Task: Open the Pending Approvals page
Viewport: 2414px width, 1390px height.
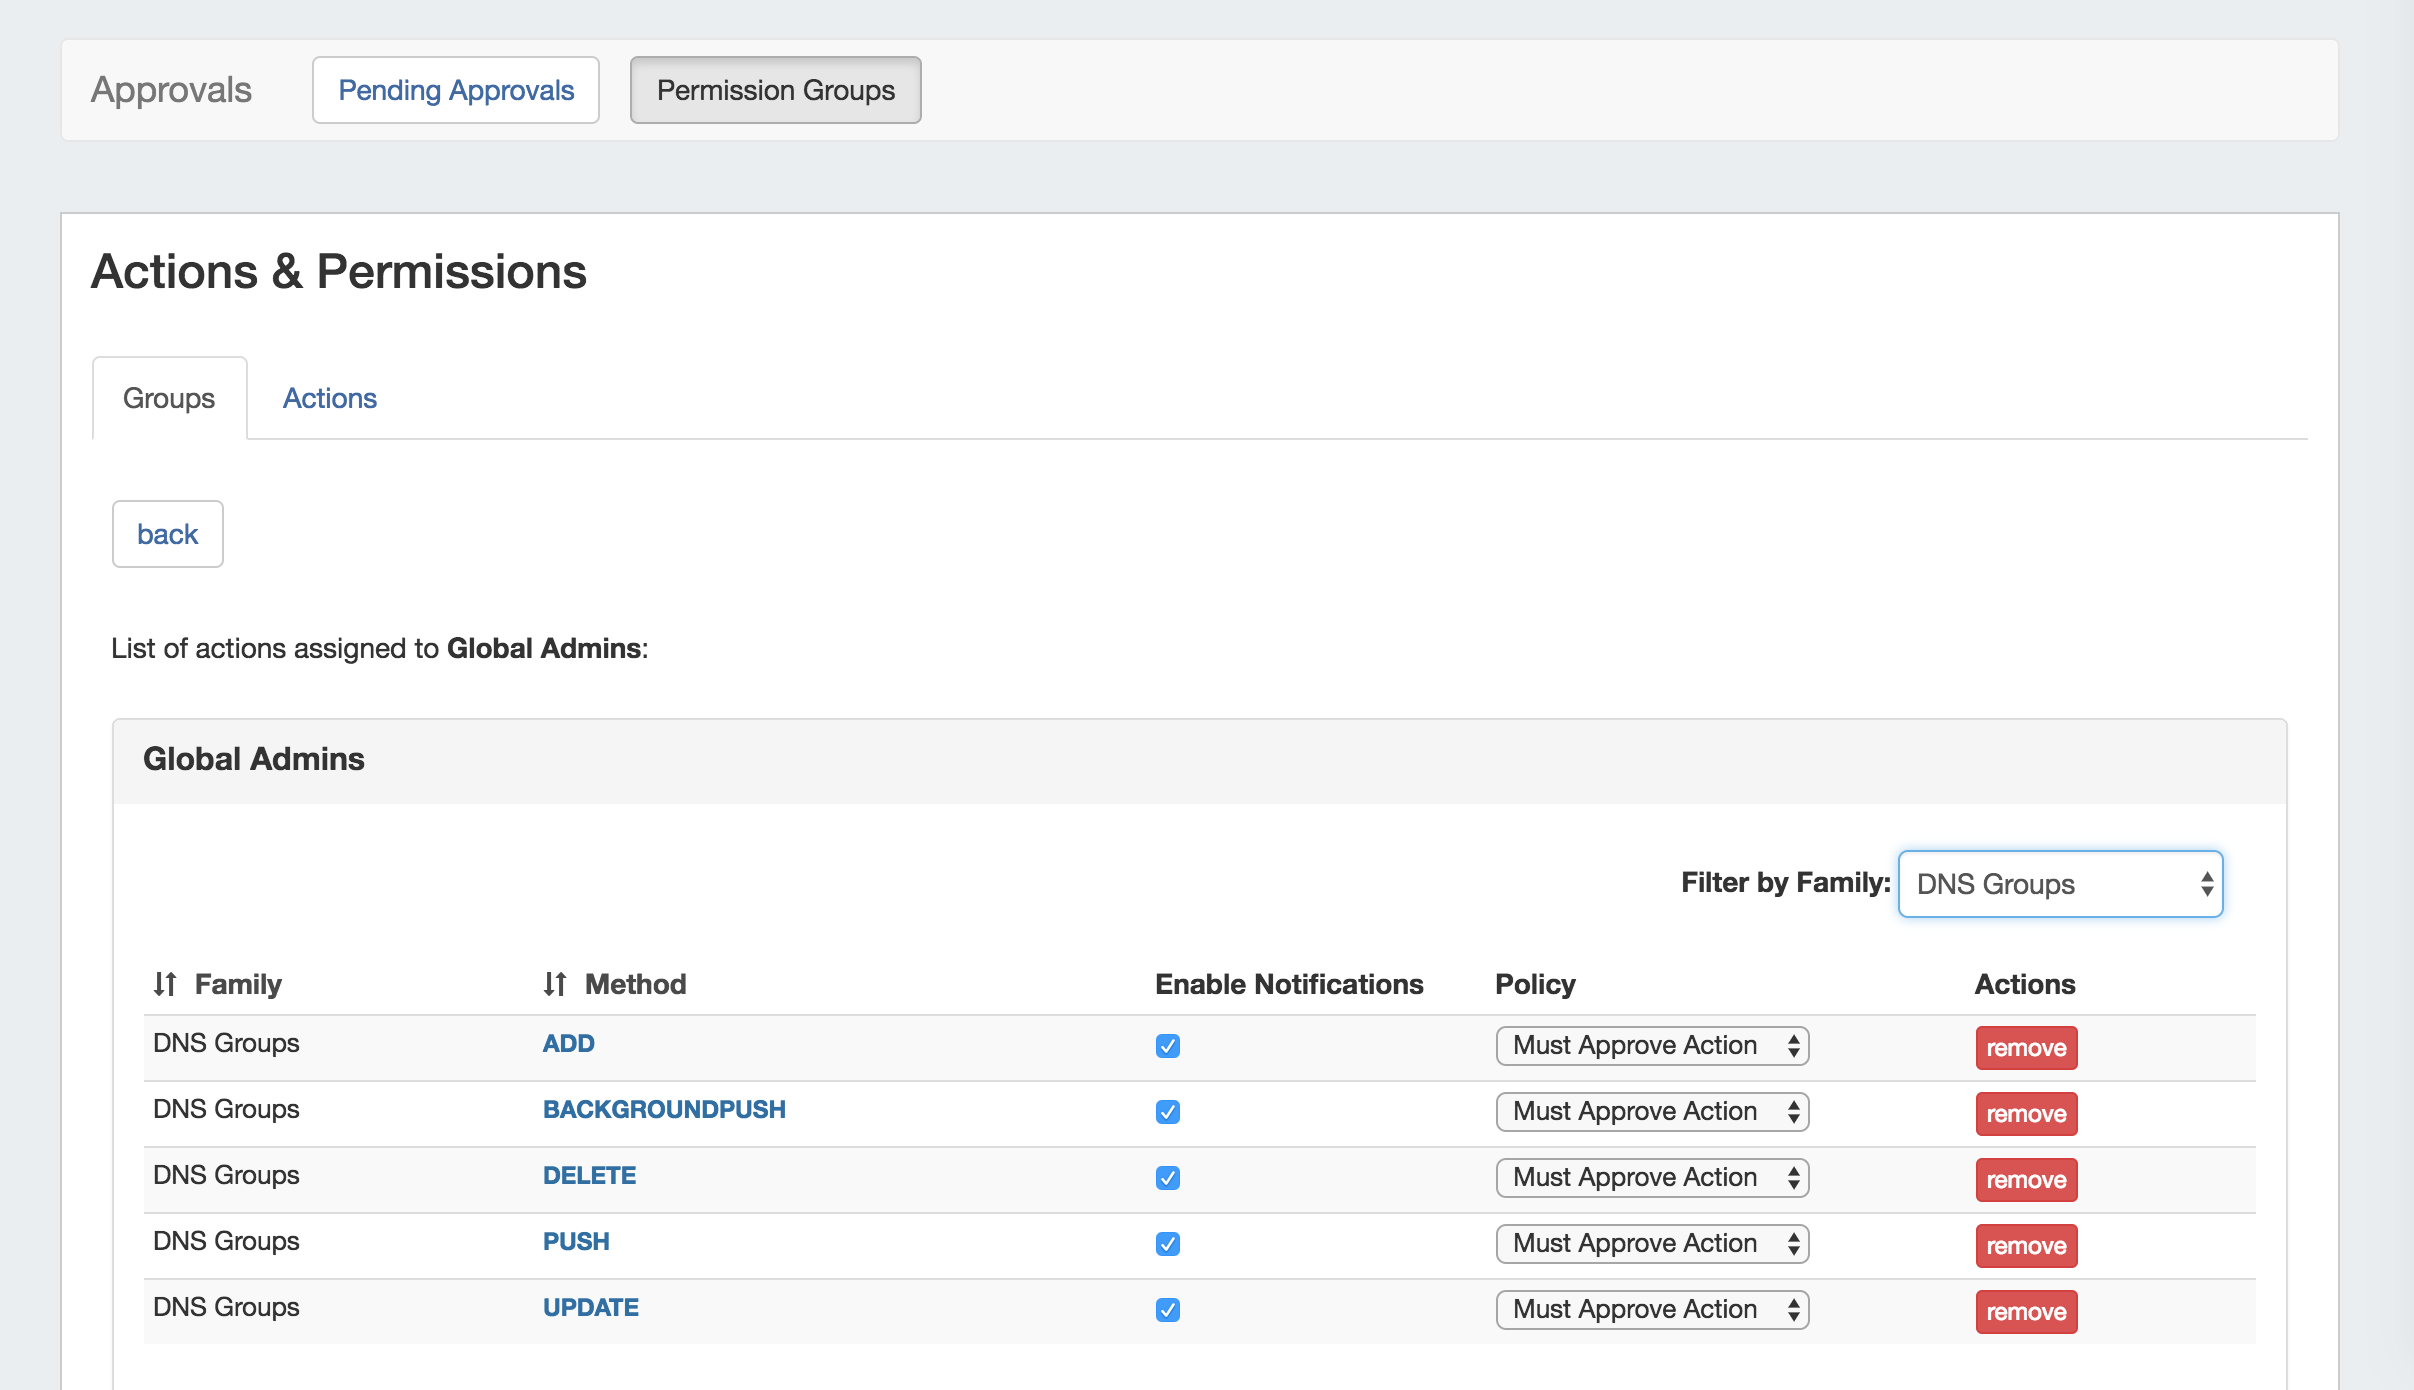Action: pos(456,90)
